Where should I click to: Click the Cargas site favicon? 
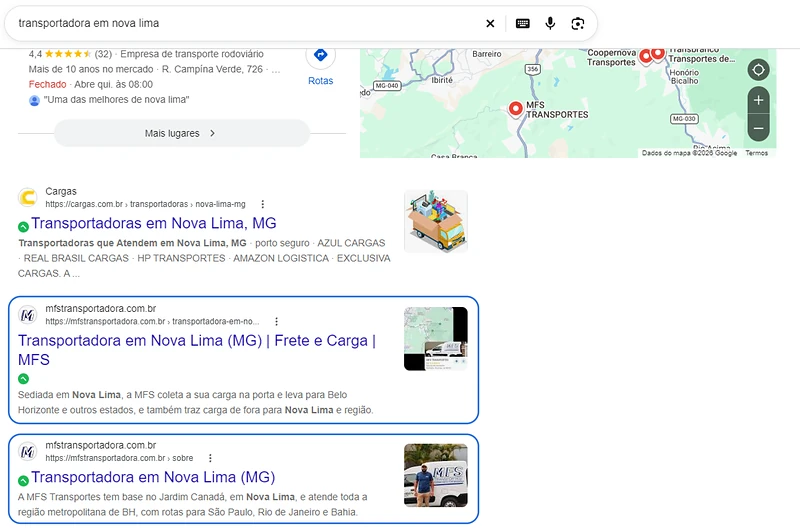(x=28, y=197)
